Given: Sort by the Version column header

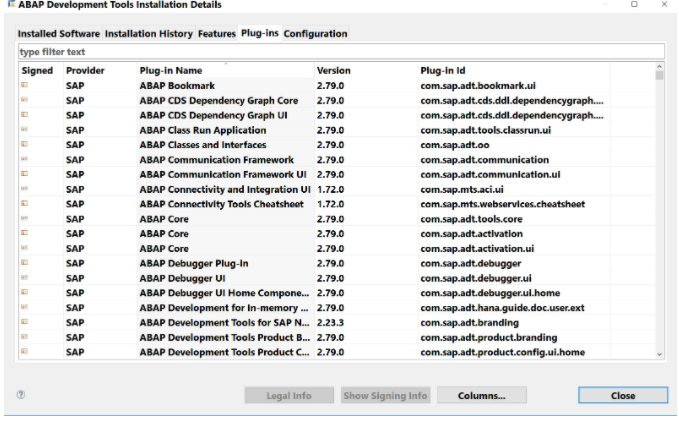Looking at the screenshot, I should [366, 71].
